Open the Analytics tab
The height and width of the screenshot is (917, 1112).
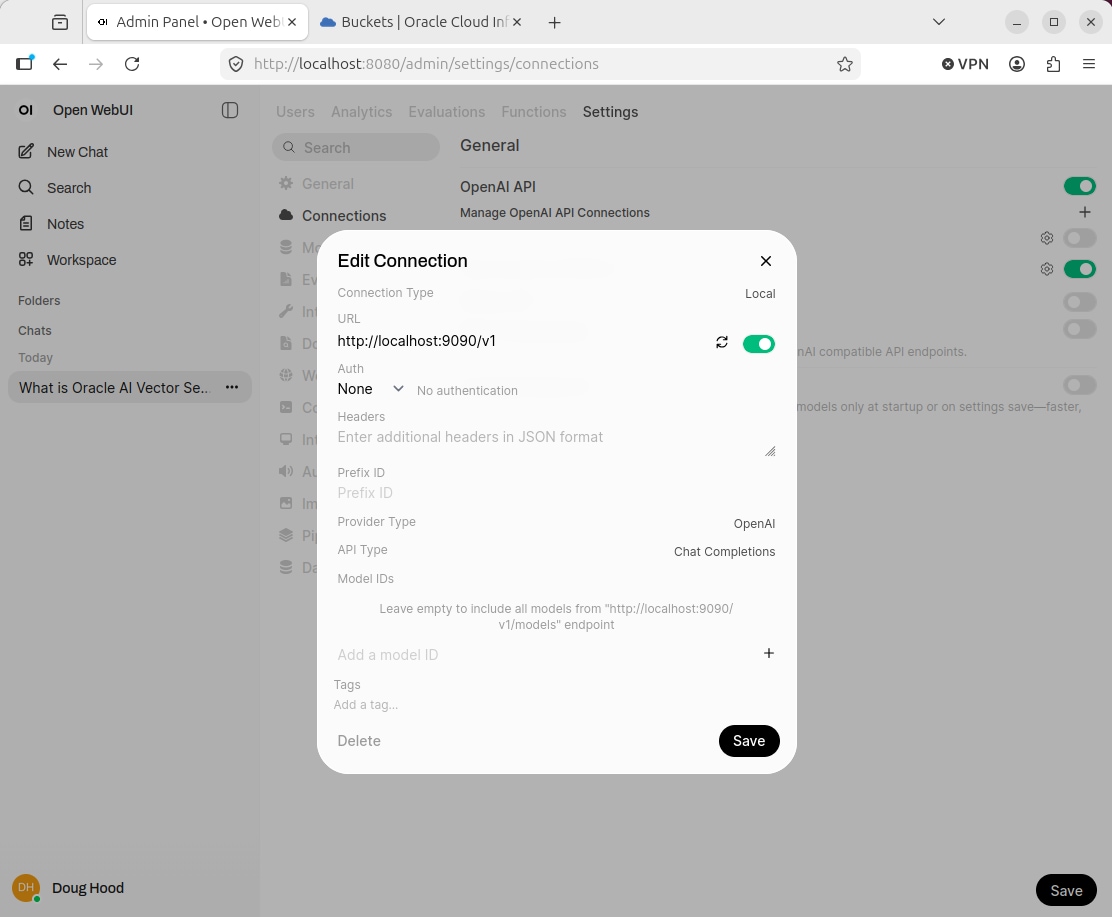[362, 112]
